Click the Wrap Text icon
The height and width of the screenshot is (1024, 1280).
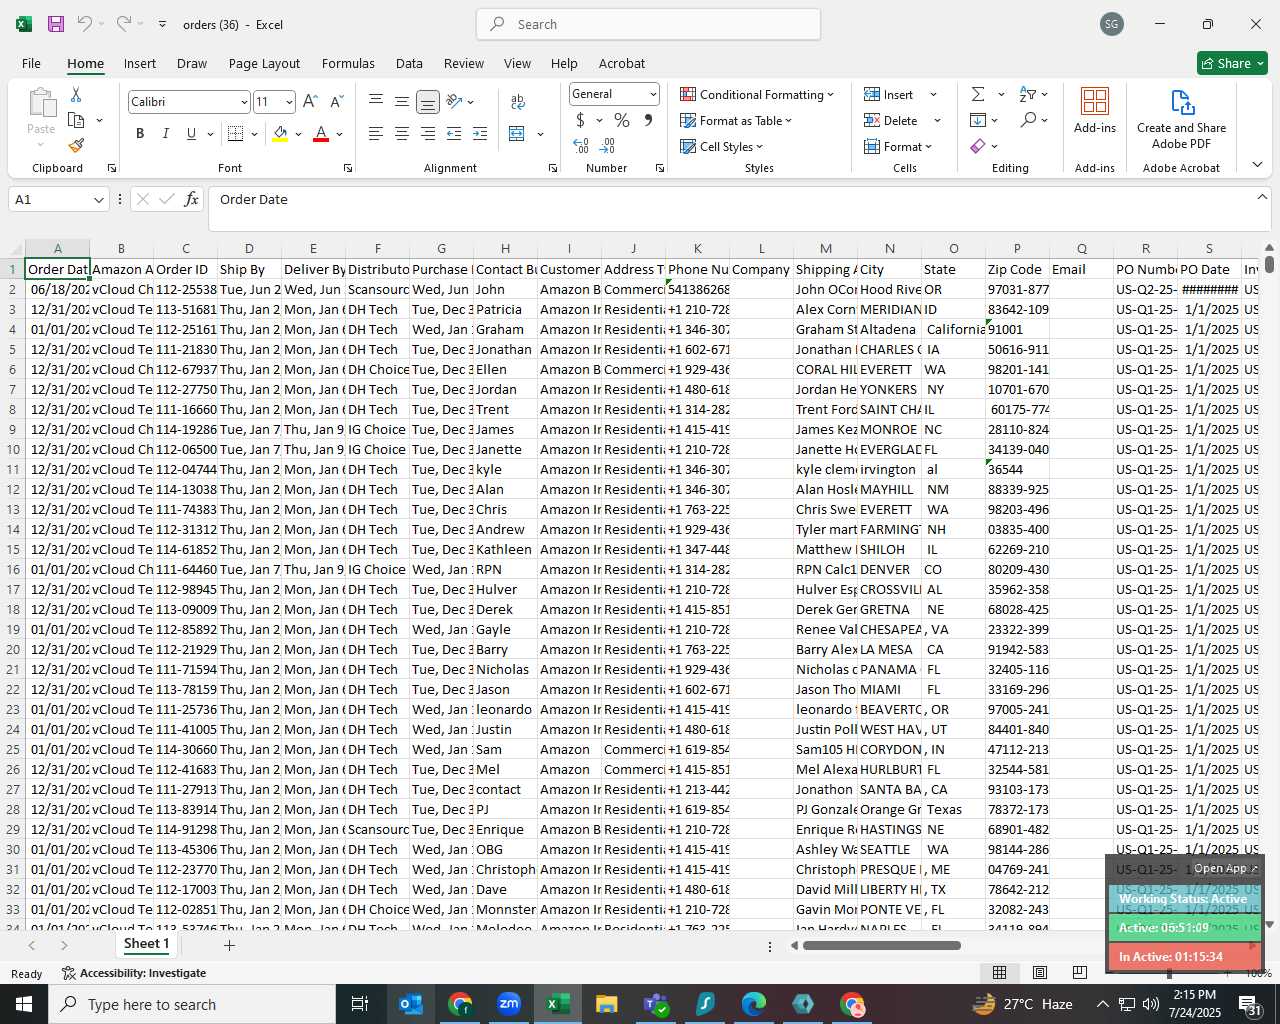point(518,101)
